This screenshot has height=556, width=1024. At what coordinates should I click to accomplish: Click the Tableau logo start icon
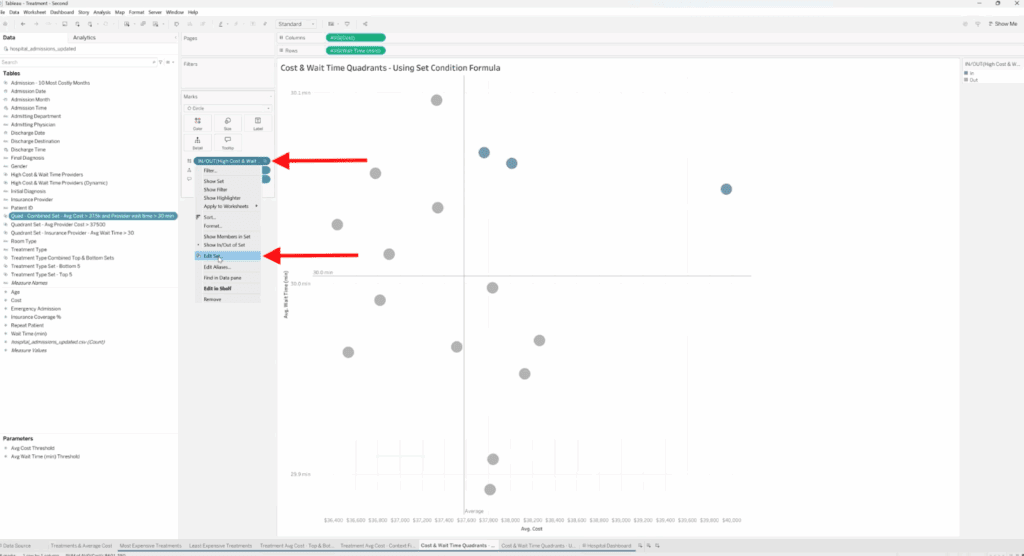5,24
